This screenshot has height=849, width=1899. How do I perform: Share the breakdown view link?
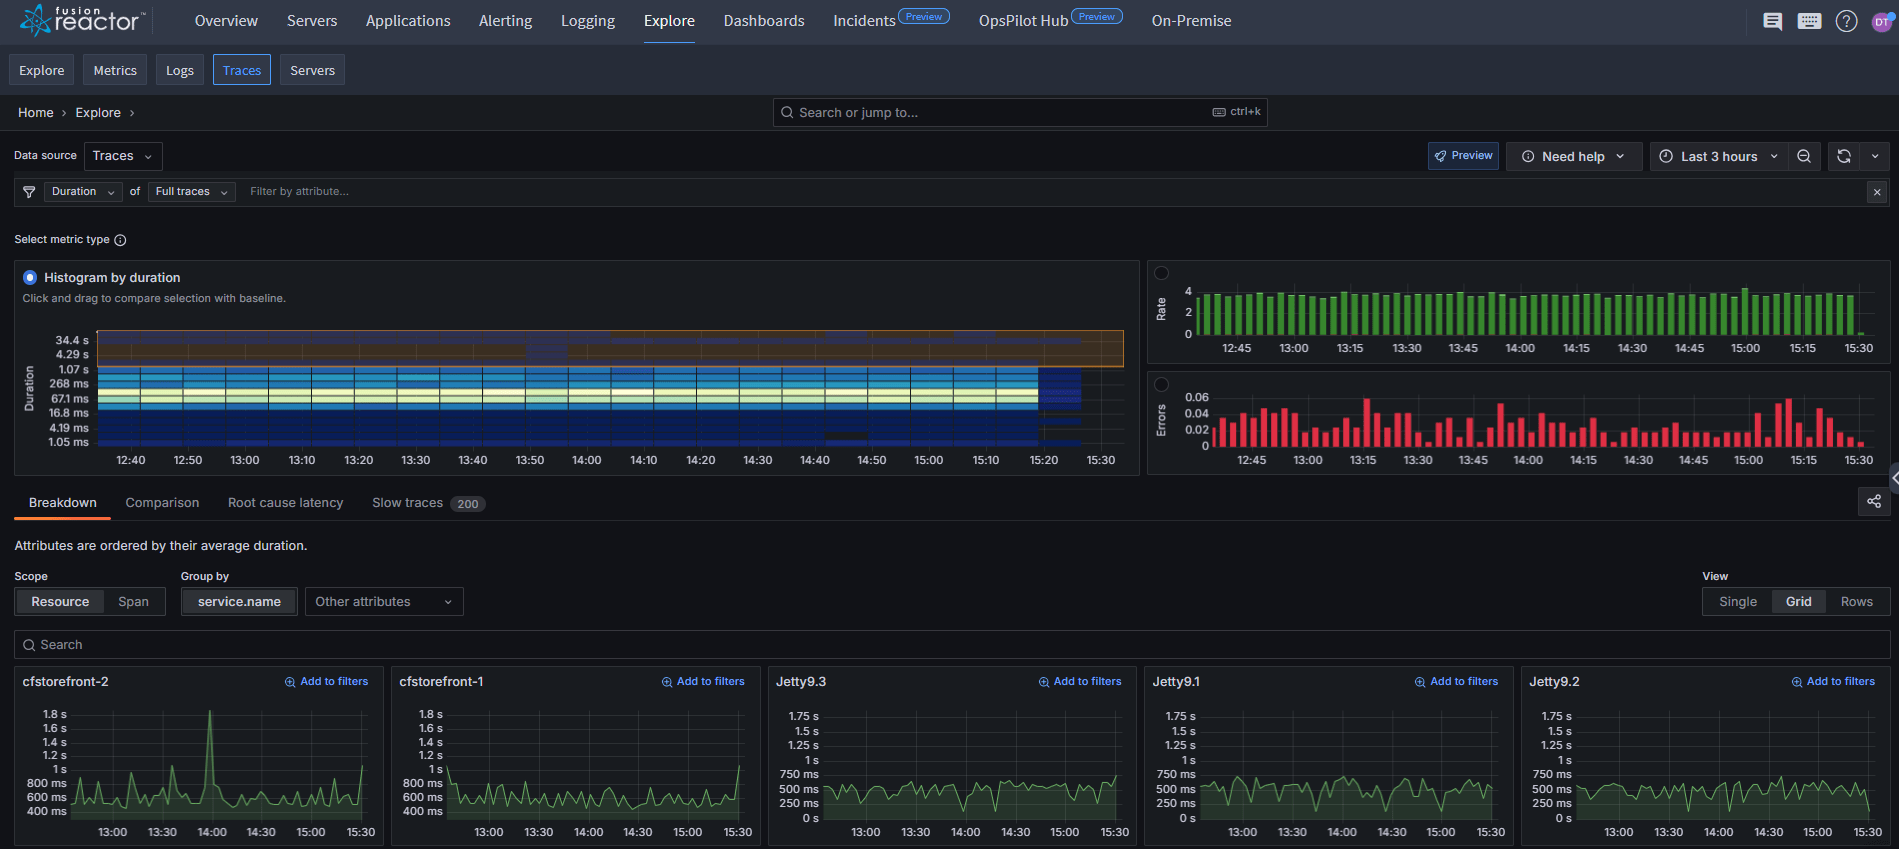pos(1874,502)
